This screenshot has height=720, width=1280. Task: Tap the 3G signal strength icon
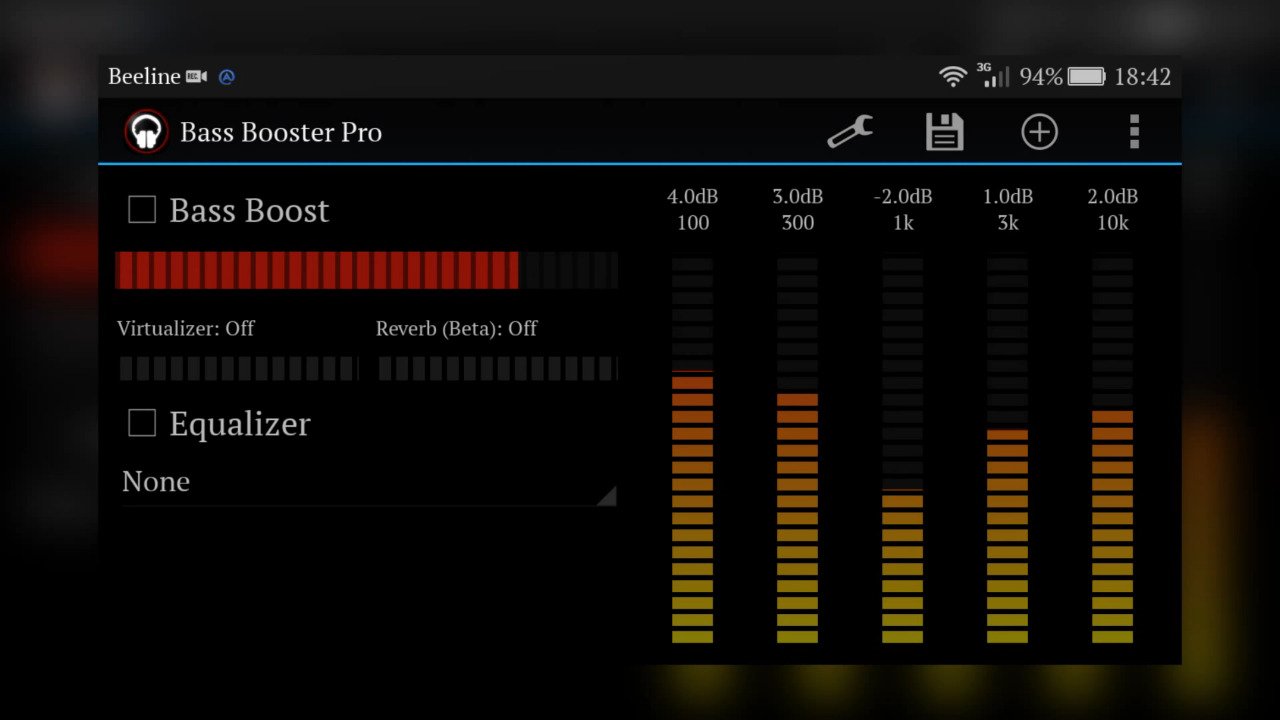993,76
